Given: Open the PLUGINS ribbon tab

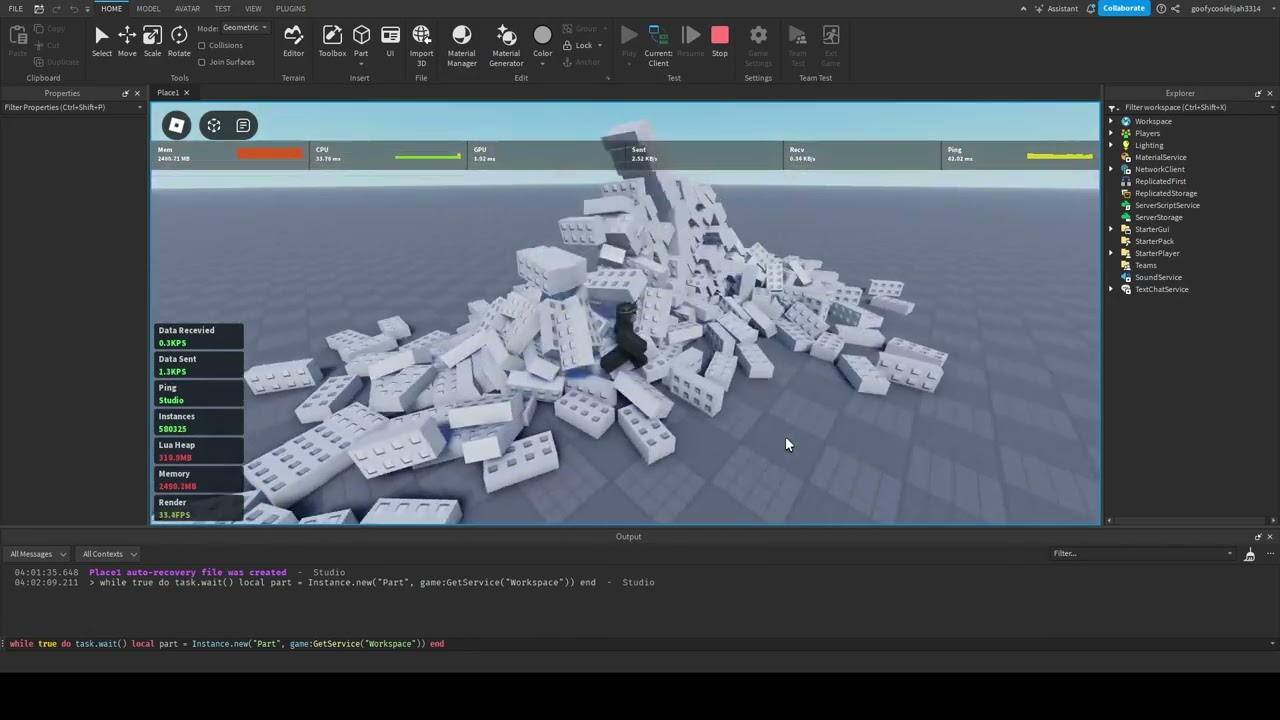Looking at the screenshot, I should pyautogui.click(x=290, y=9).
